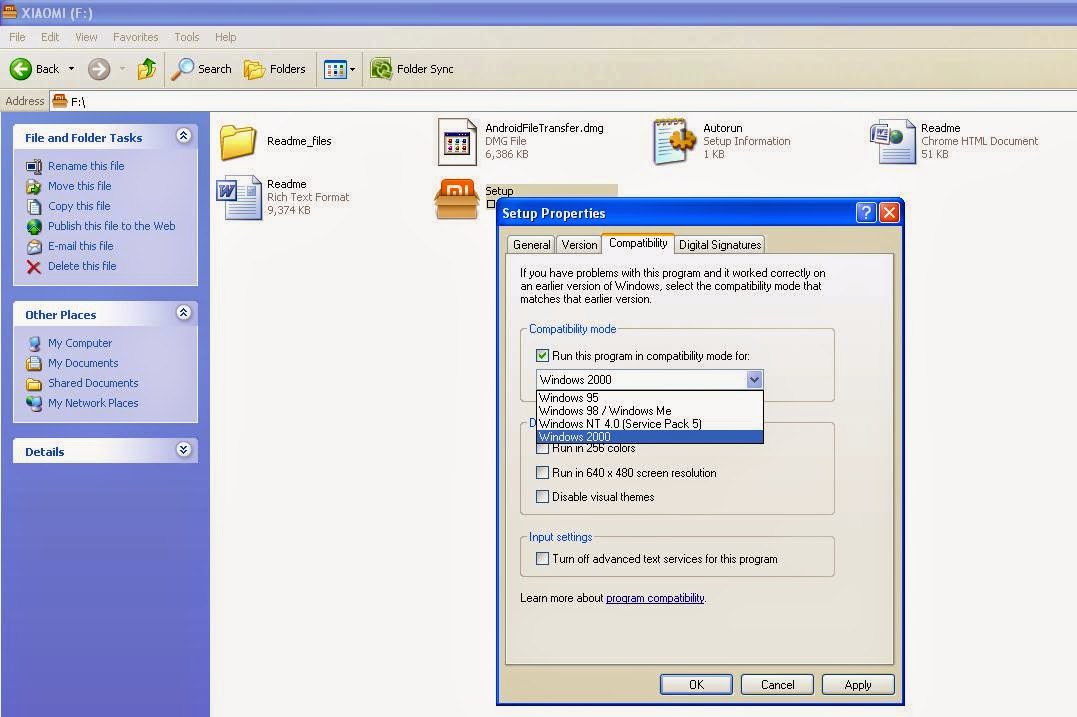1077x717 pixels.
Task: Choose Windows 95 from the list
Action: point(649,398)
